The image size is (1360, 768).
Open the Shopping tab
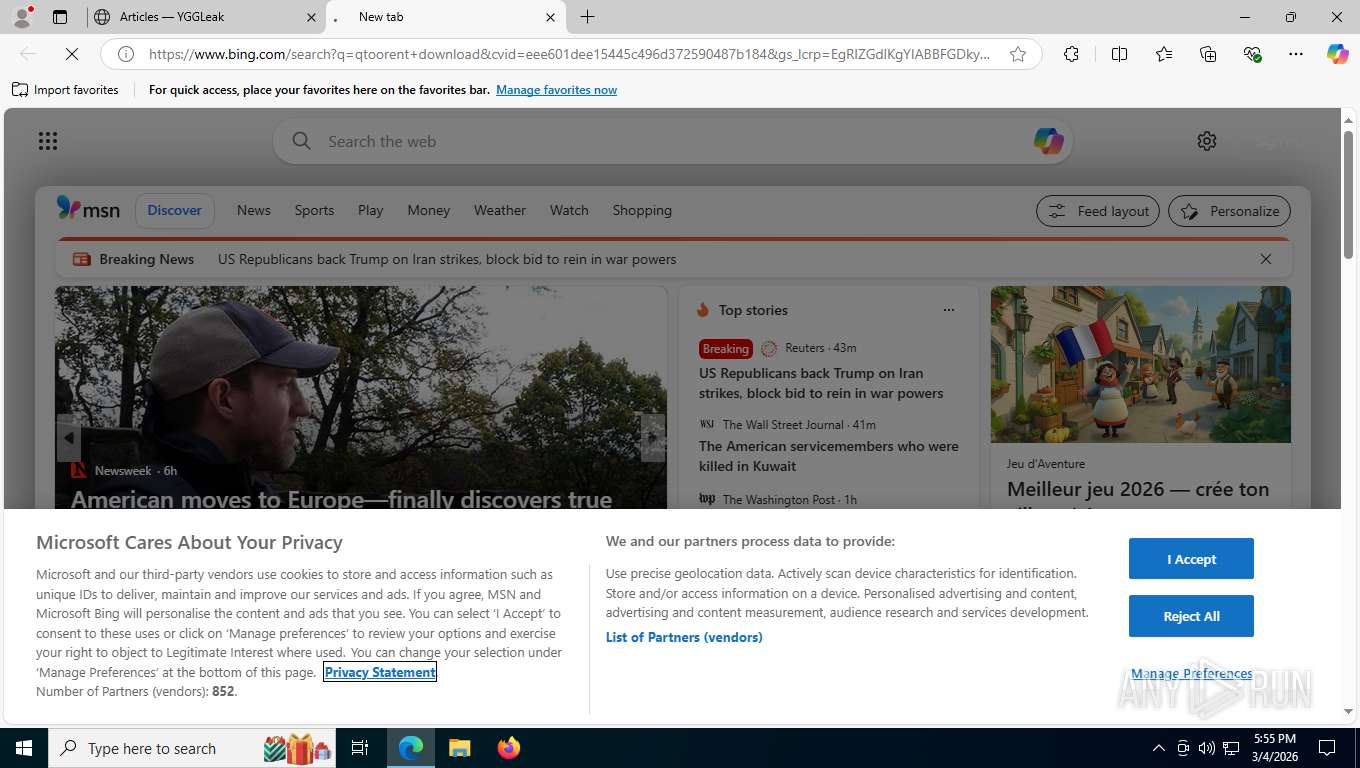(x=642, y=210)
